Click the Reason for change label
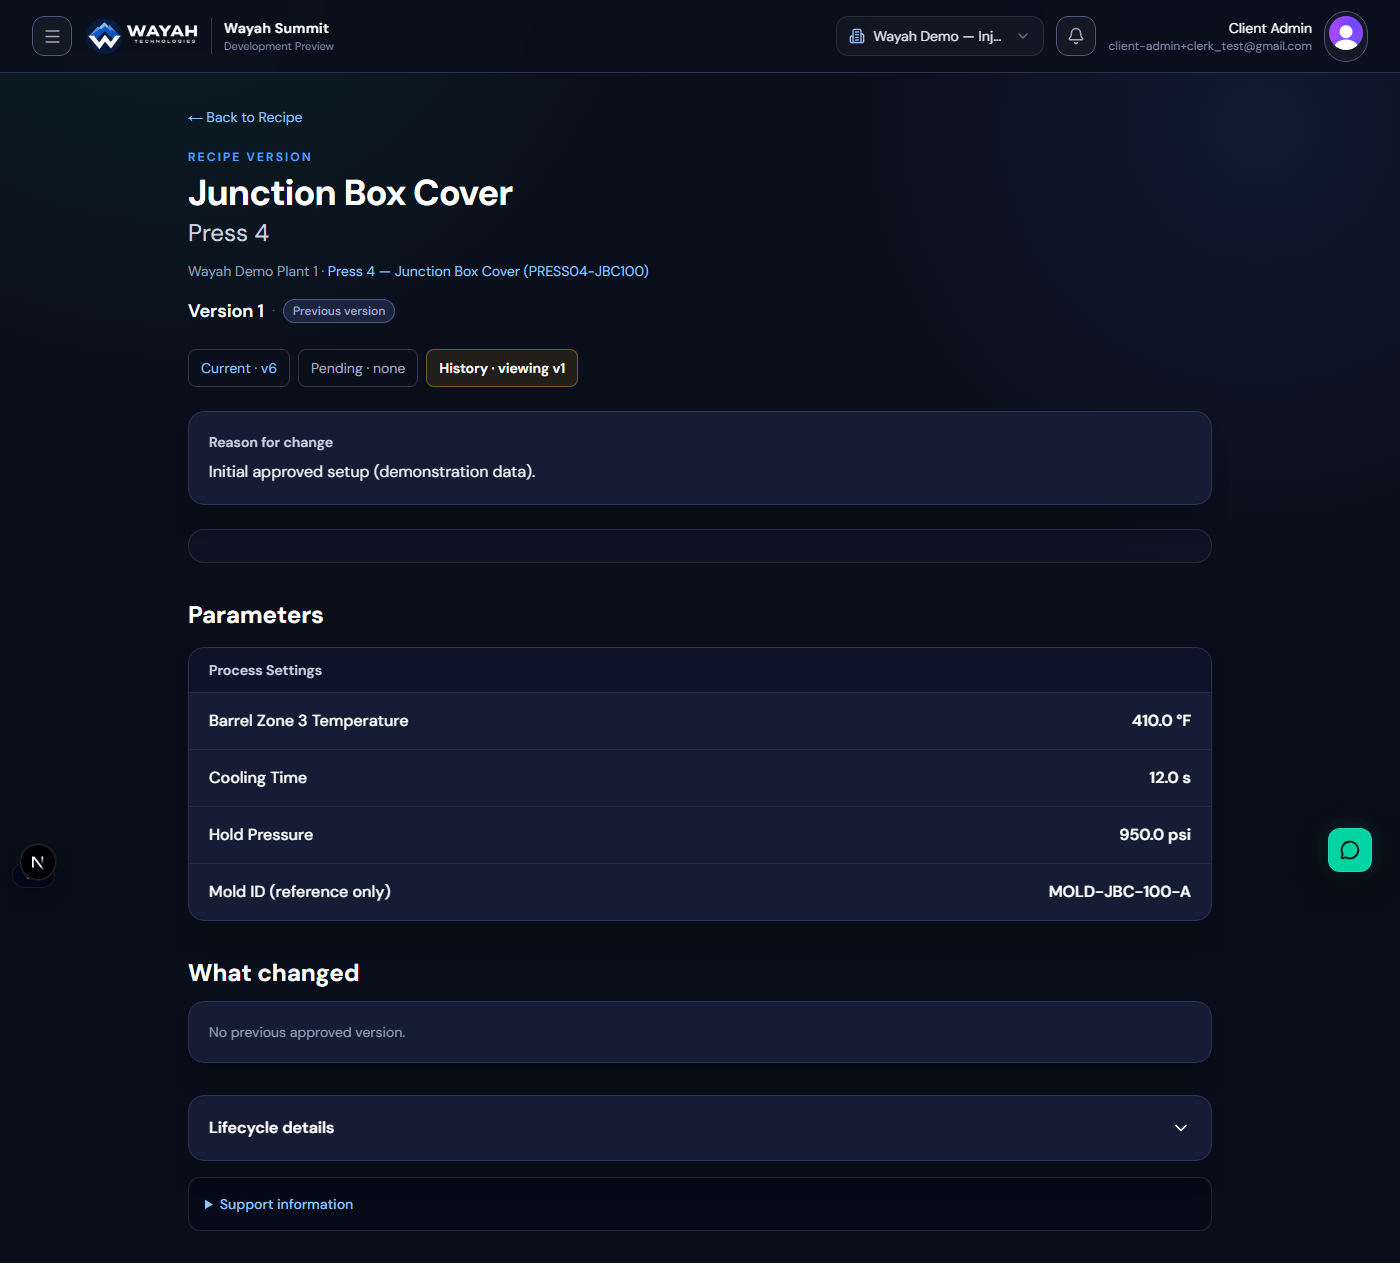 (x=271, y=442)
